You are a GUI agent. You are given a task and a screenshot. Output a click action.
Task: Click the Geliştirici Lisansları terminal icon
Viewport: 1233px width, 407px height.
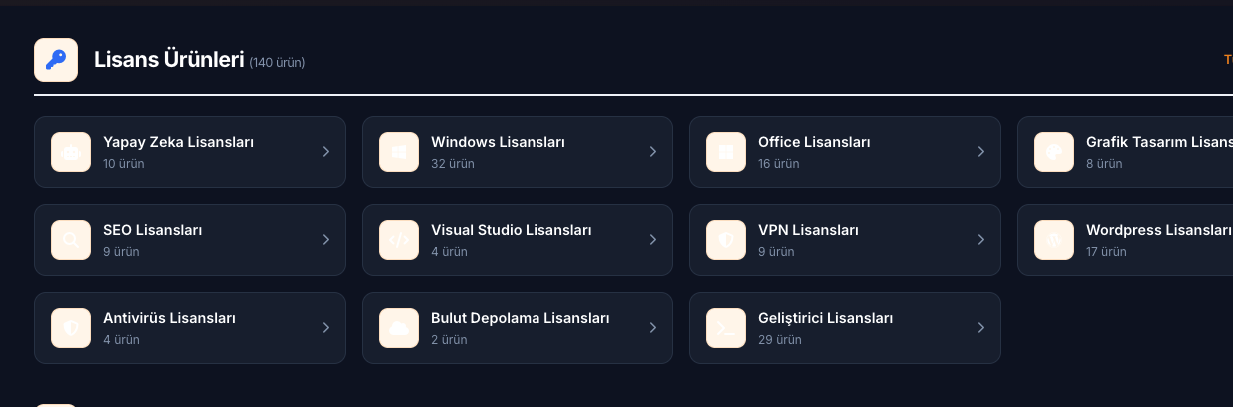coord(726,328)
